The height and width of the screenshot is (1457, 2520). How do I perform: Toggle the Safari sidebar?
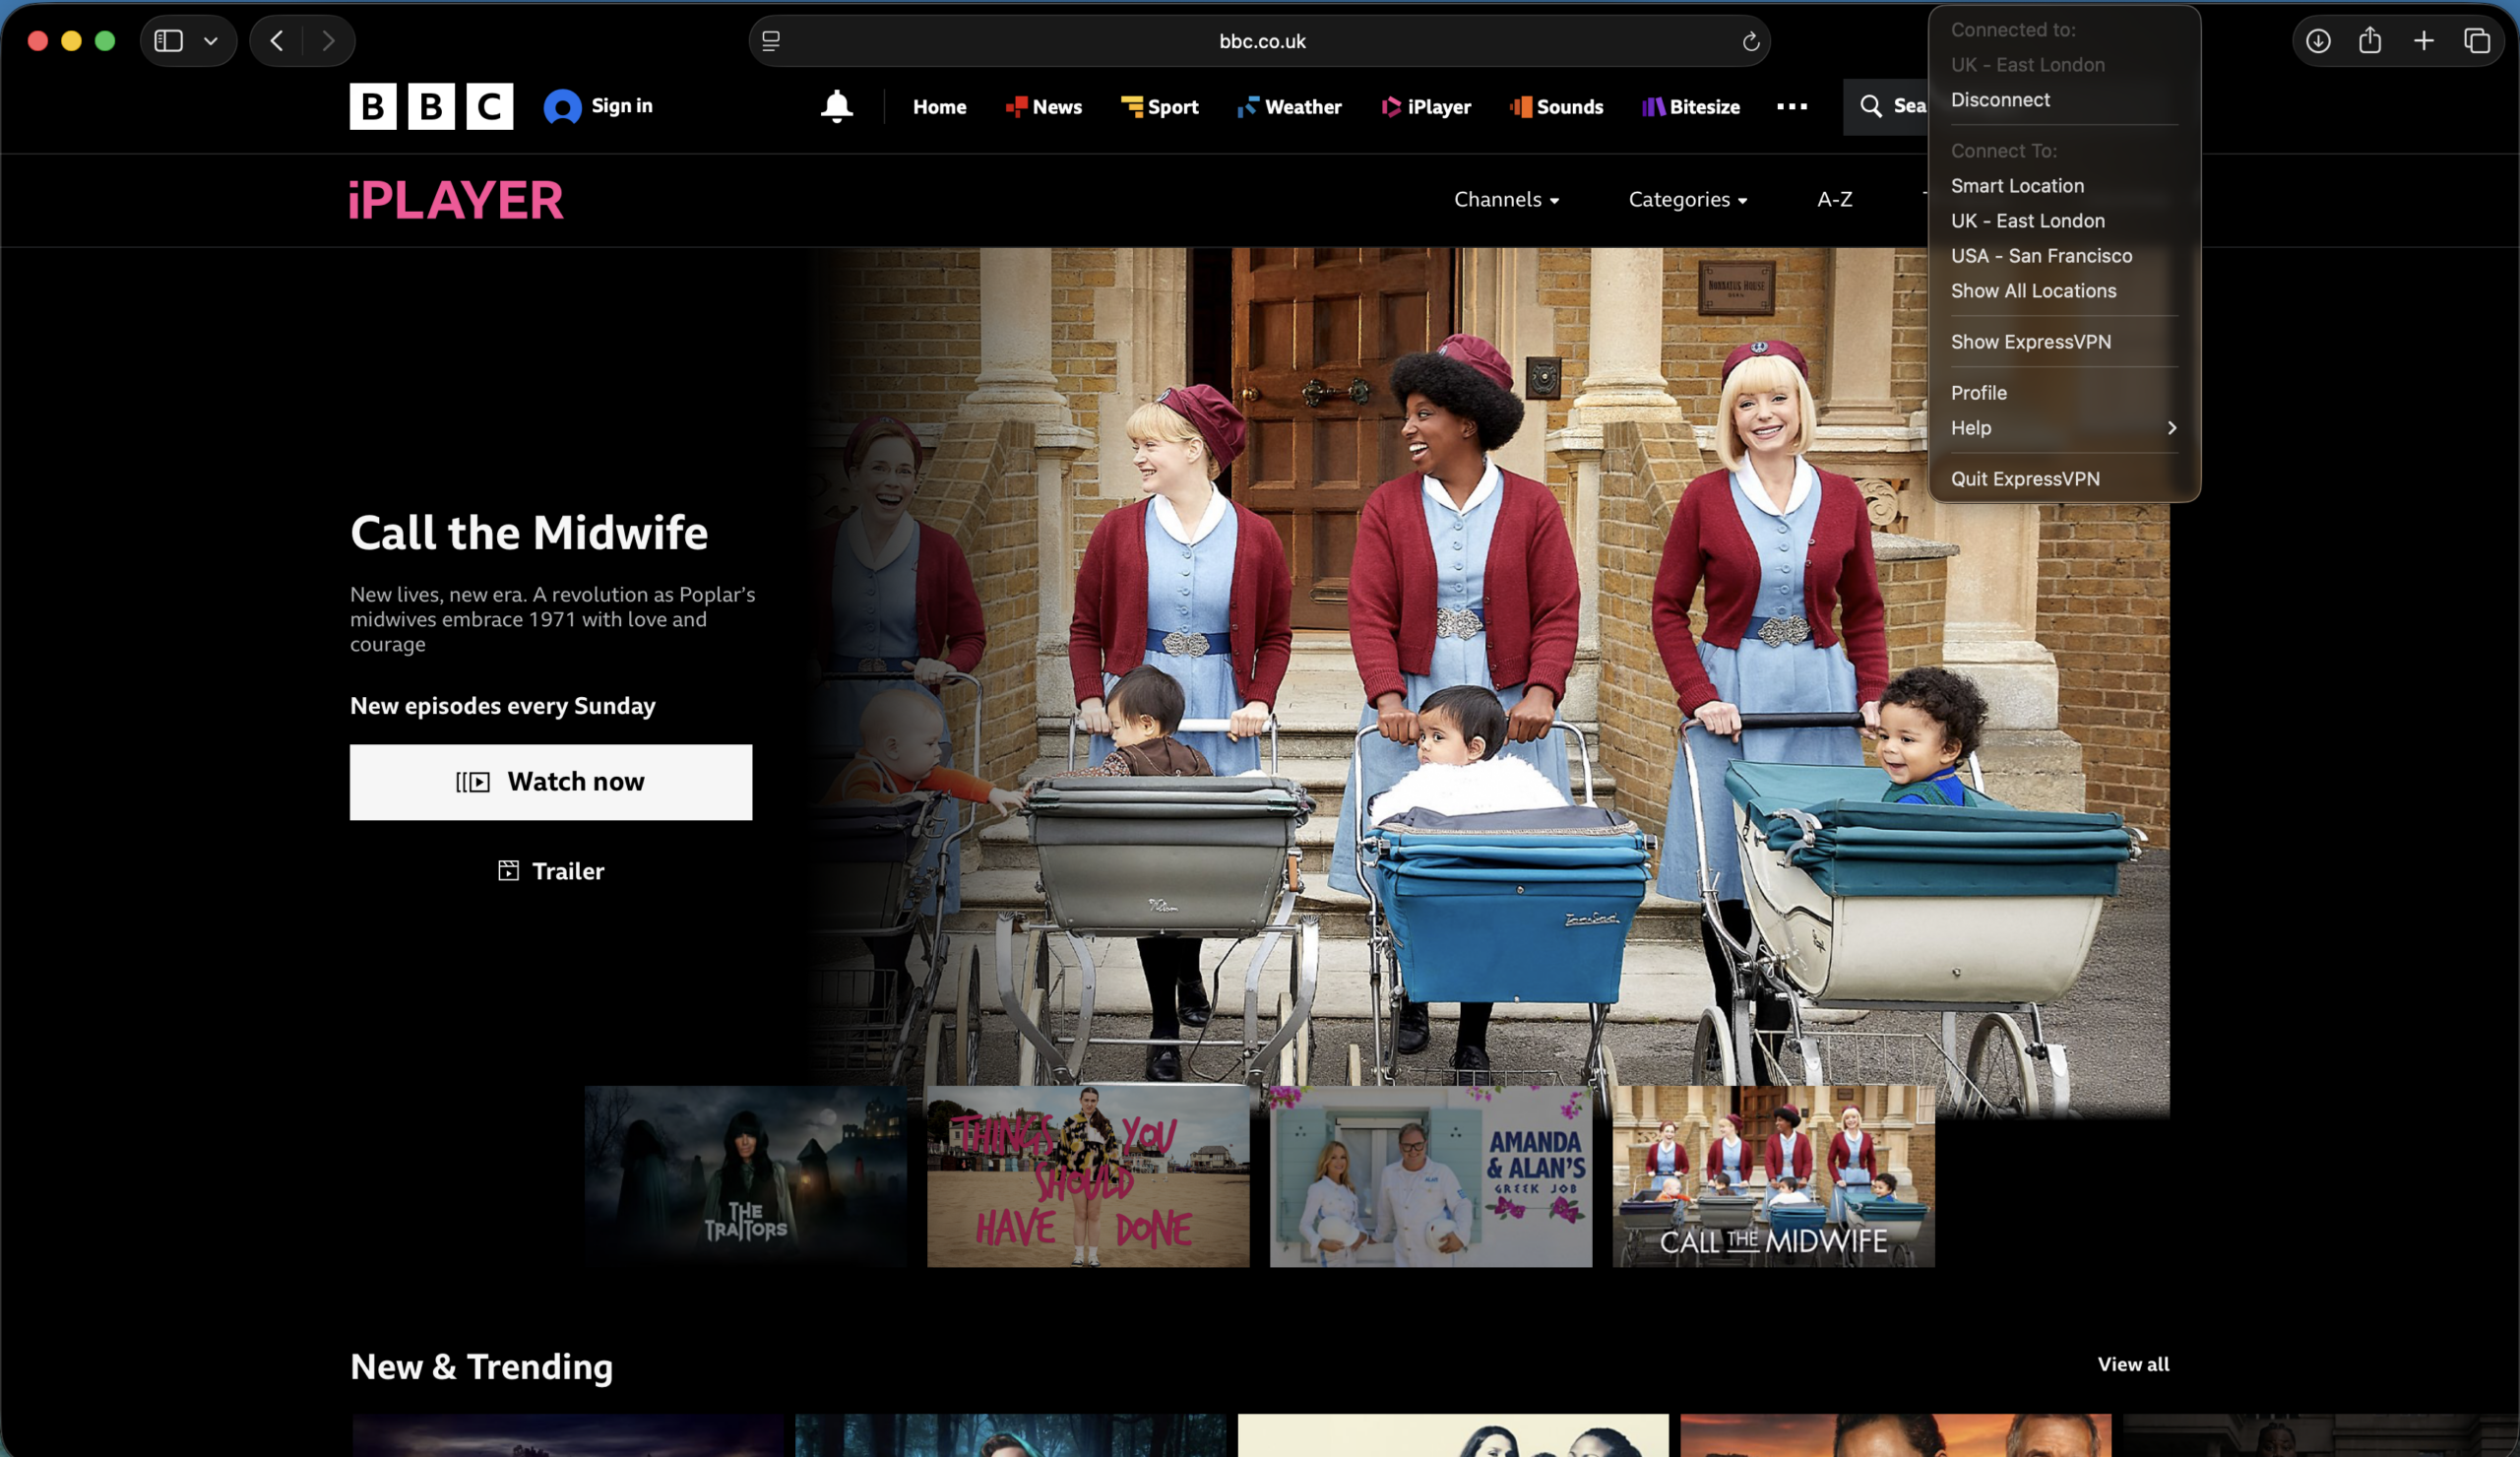(x=168, y=41)
